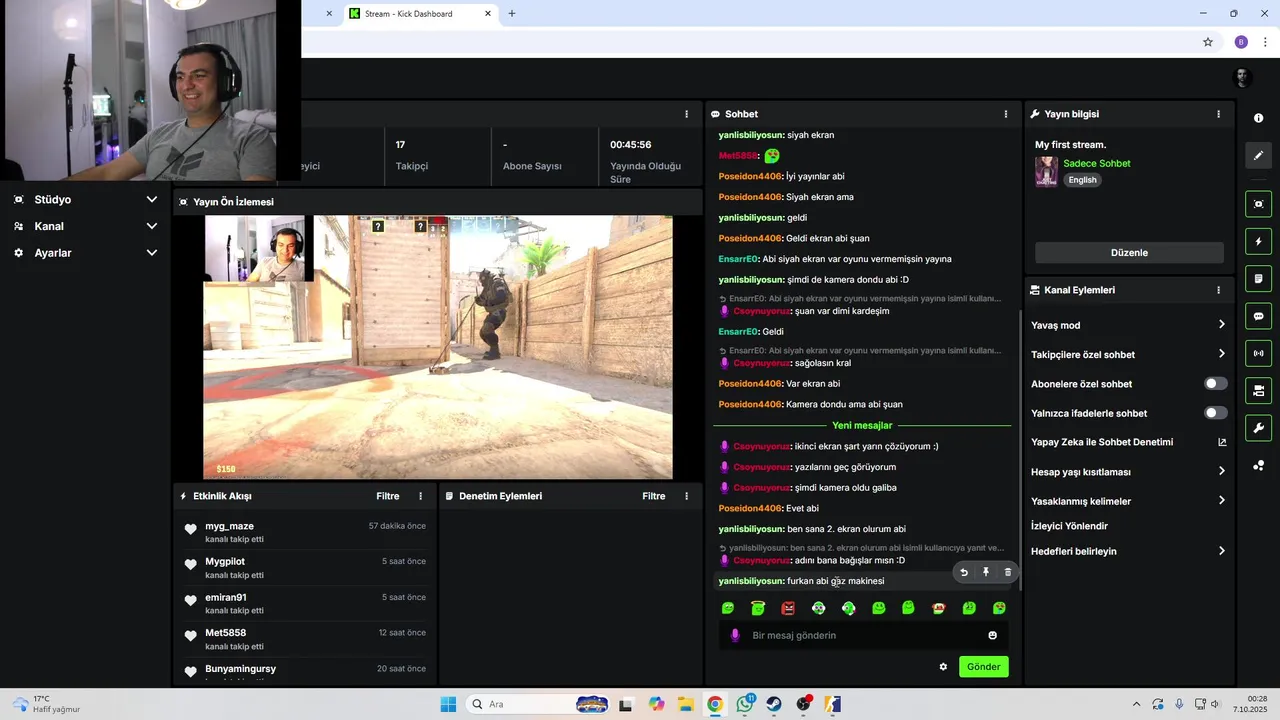Bookmark this page with star icon
Screen dimensions: 1280x720
[1208, 42]
